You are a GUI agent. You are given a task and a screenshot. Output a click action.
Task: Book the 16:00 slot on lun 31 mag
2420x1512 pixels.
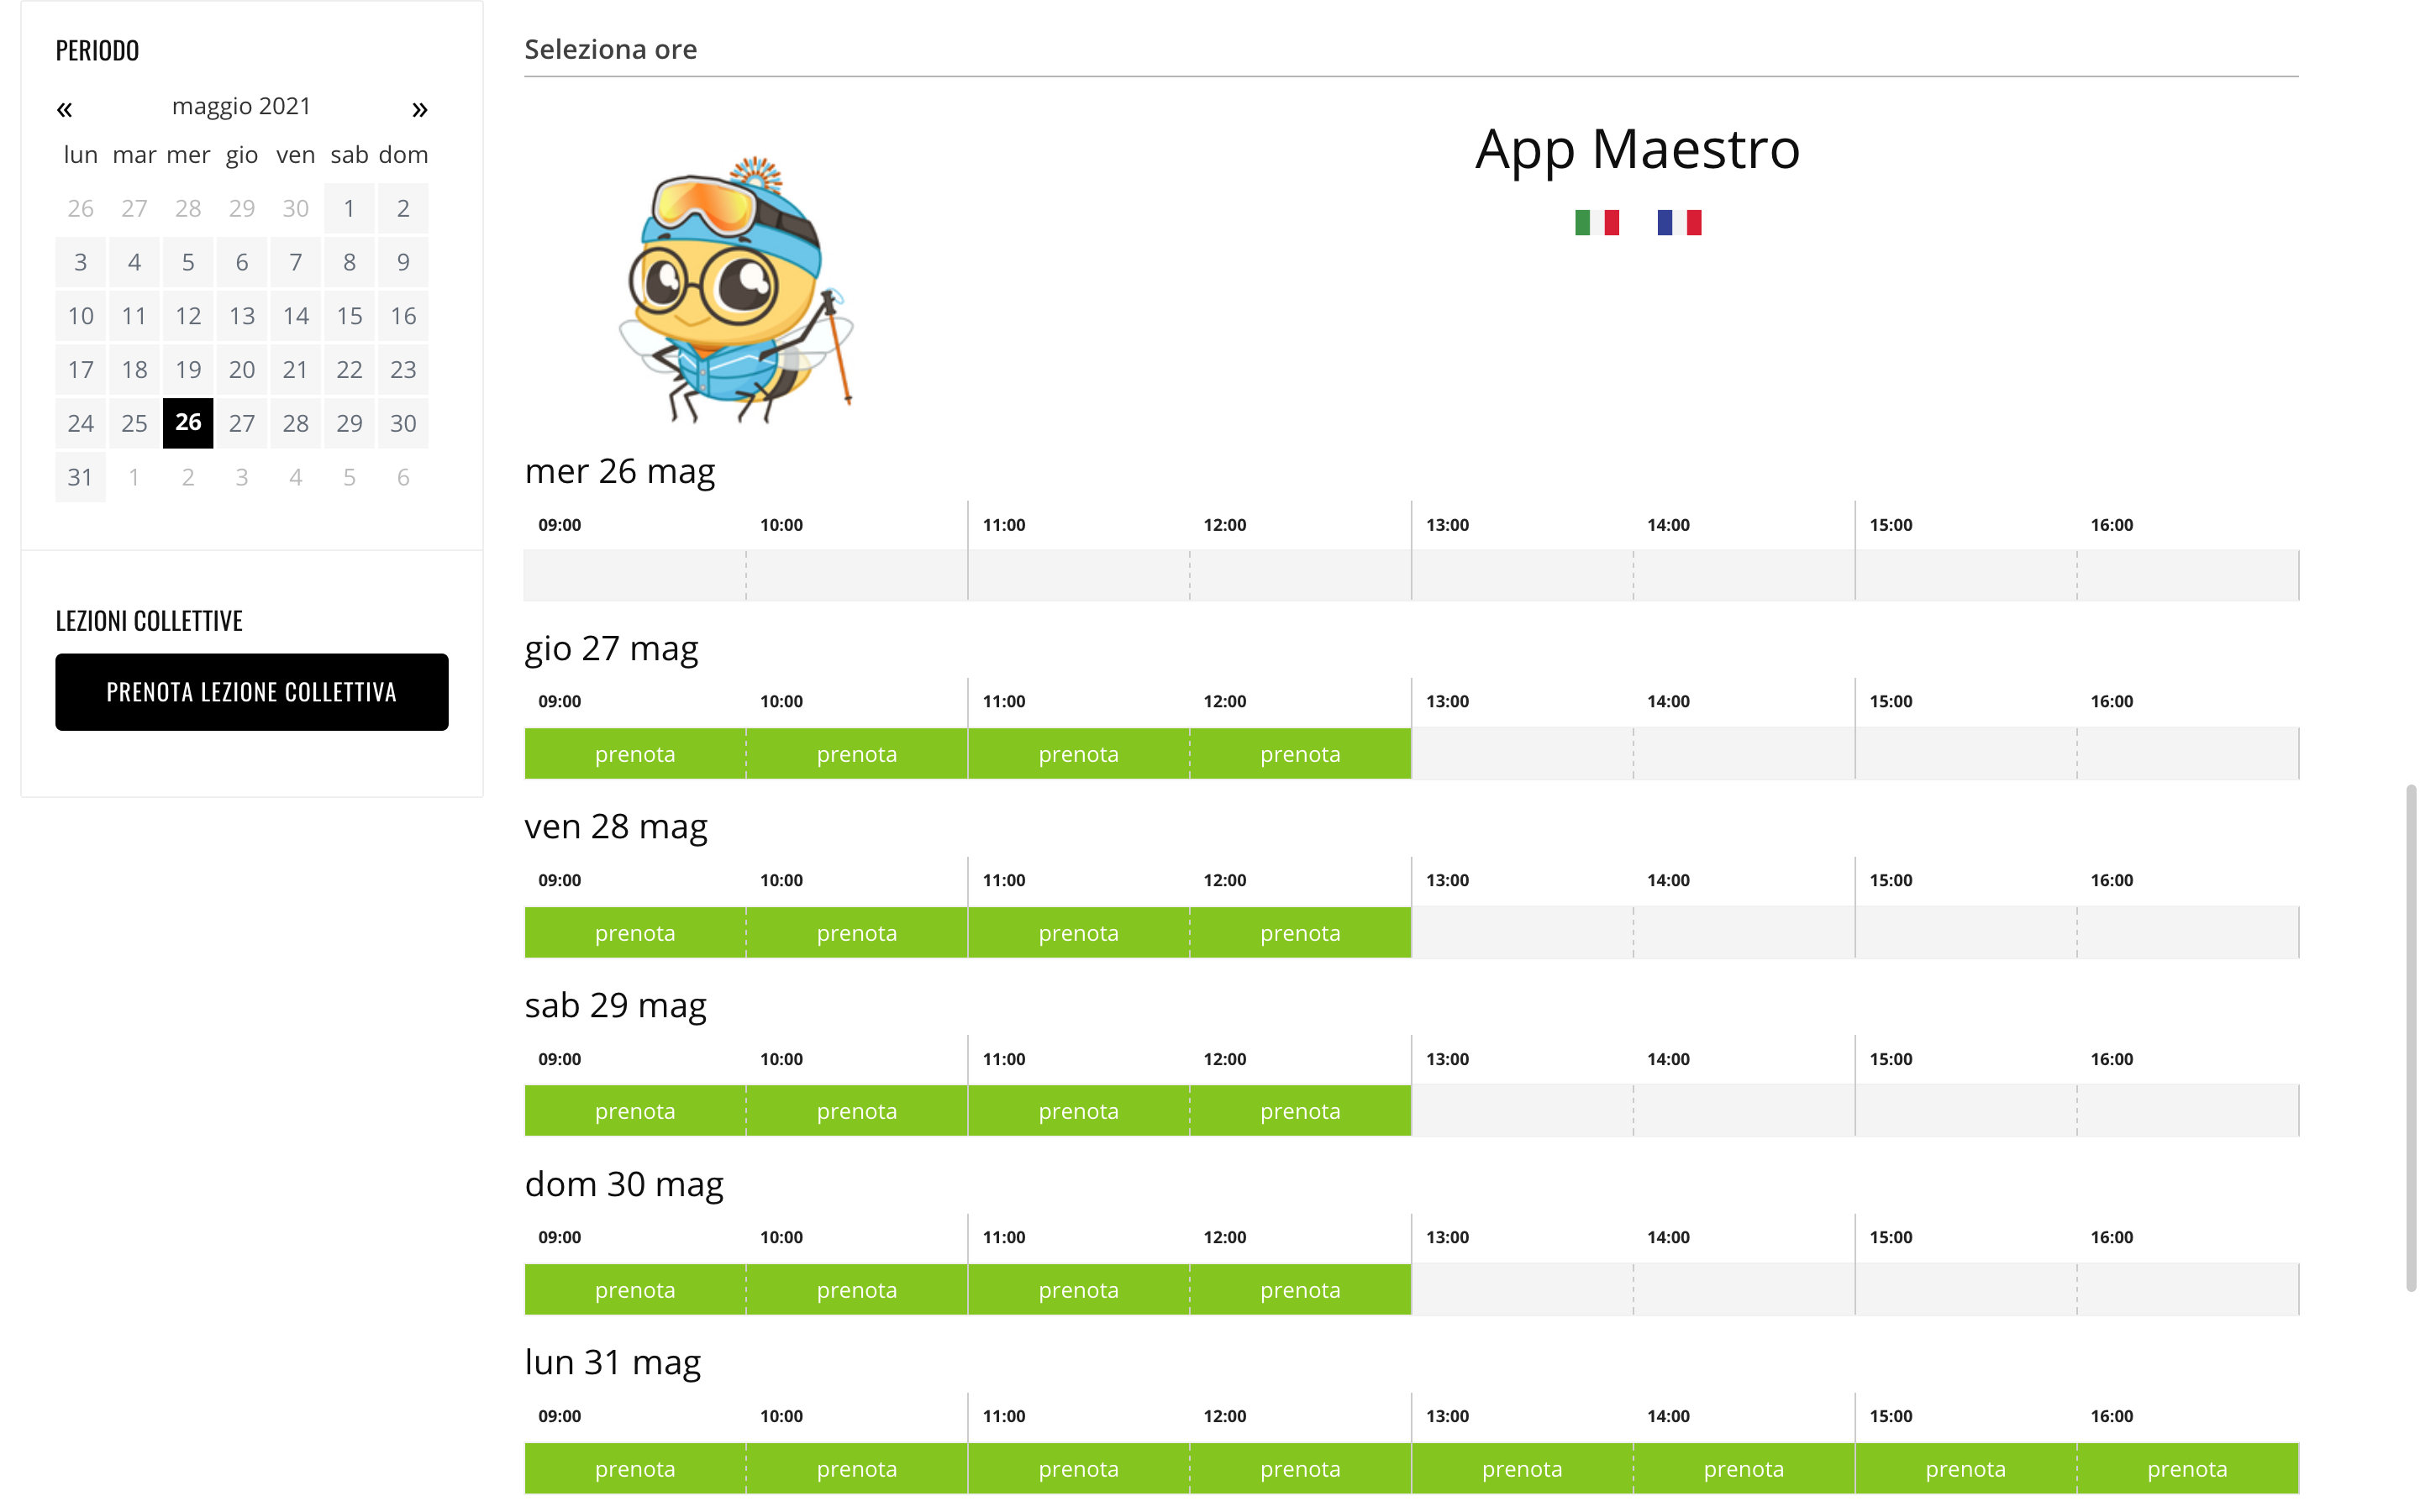click(x=2187, y=1469)
